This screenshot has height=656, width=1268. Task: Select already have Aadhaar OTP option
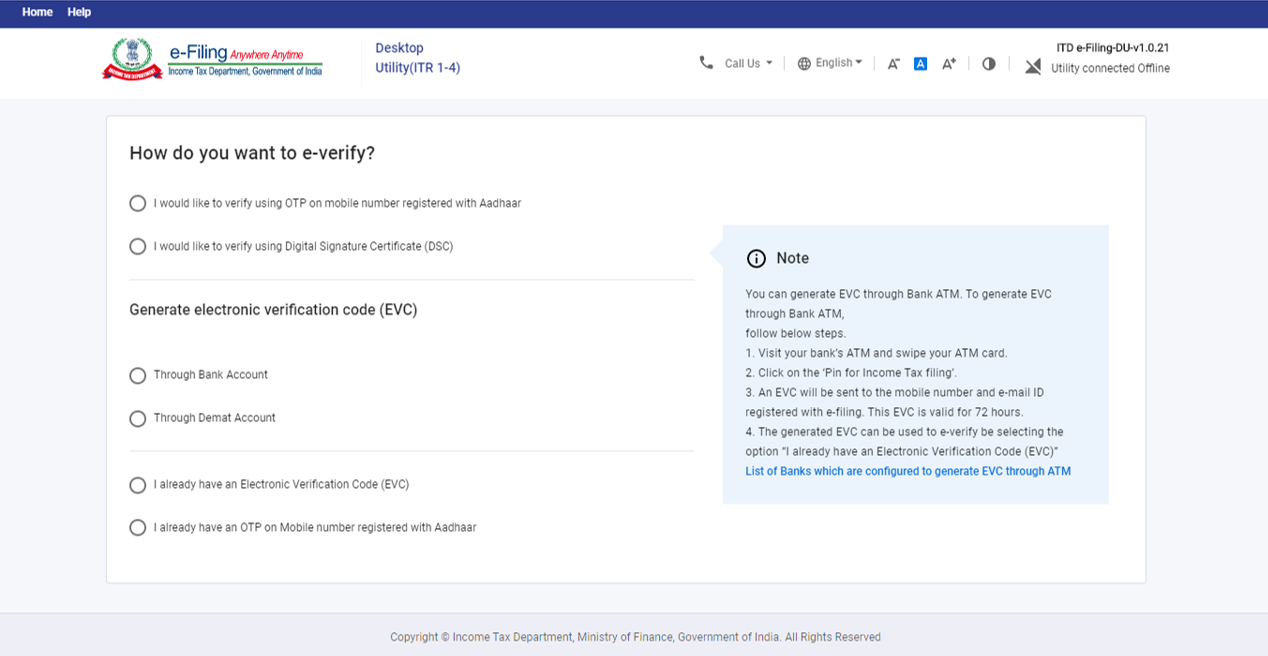pos(138,527)
